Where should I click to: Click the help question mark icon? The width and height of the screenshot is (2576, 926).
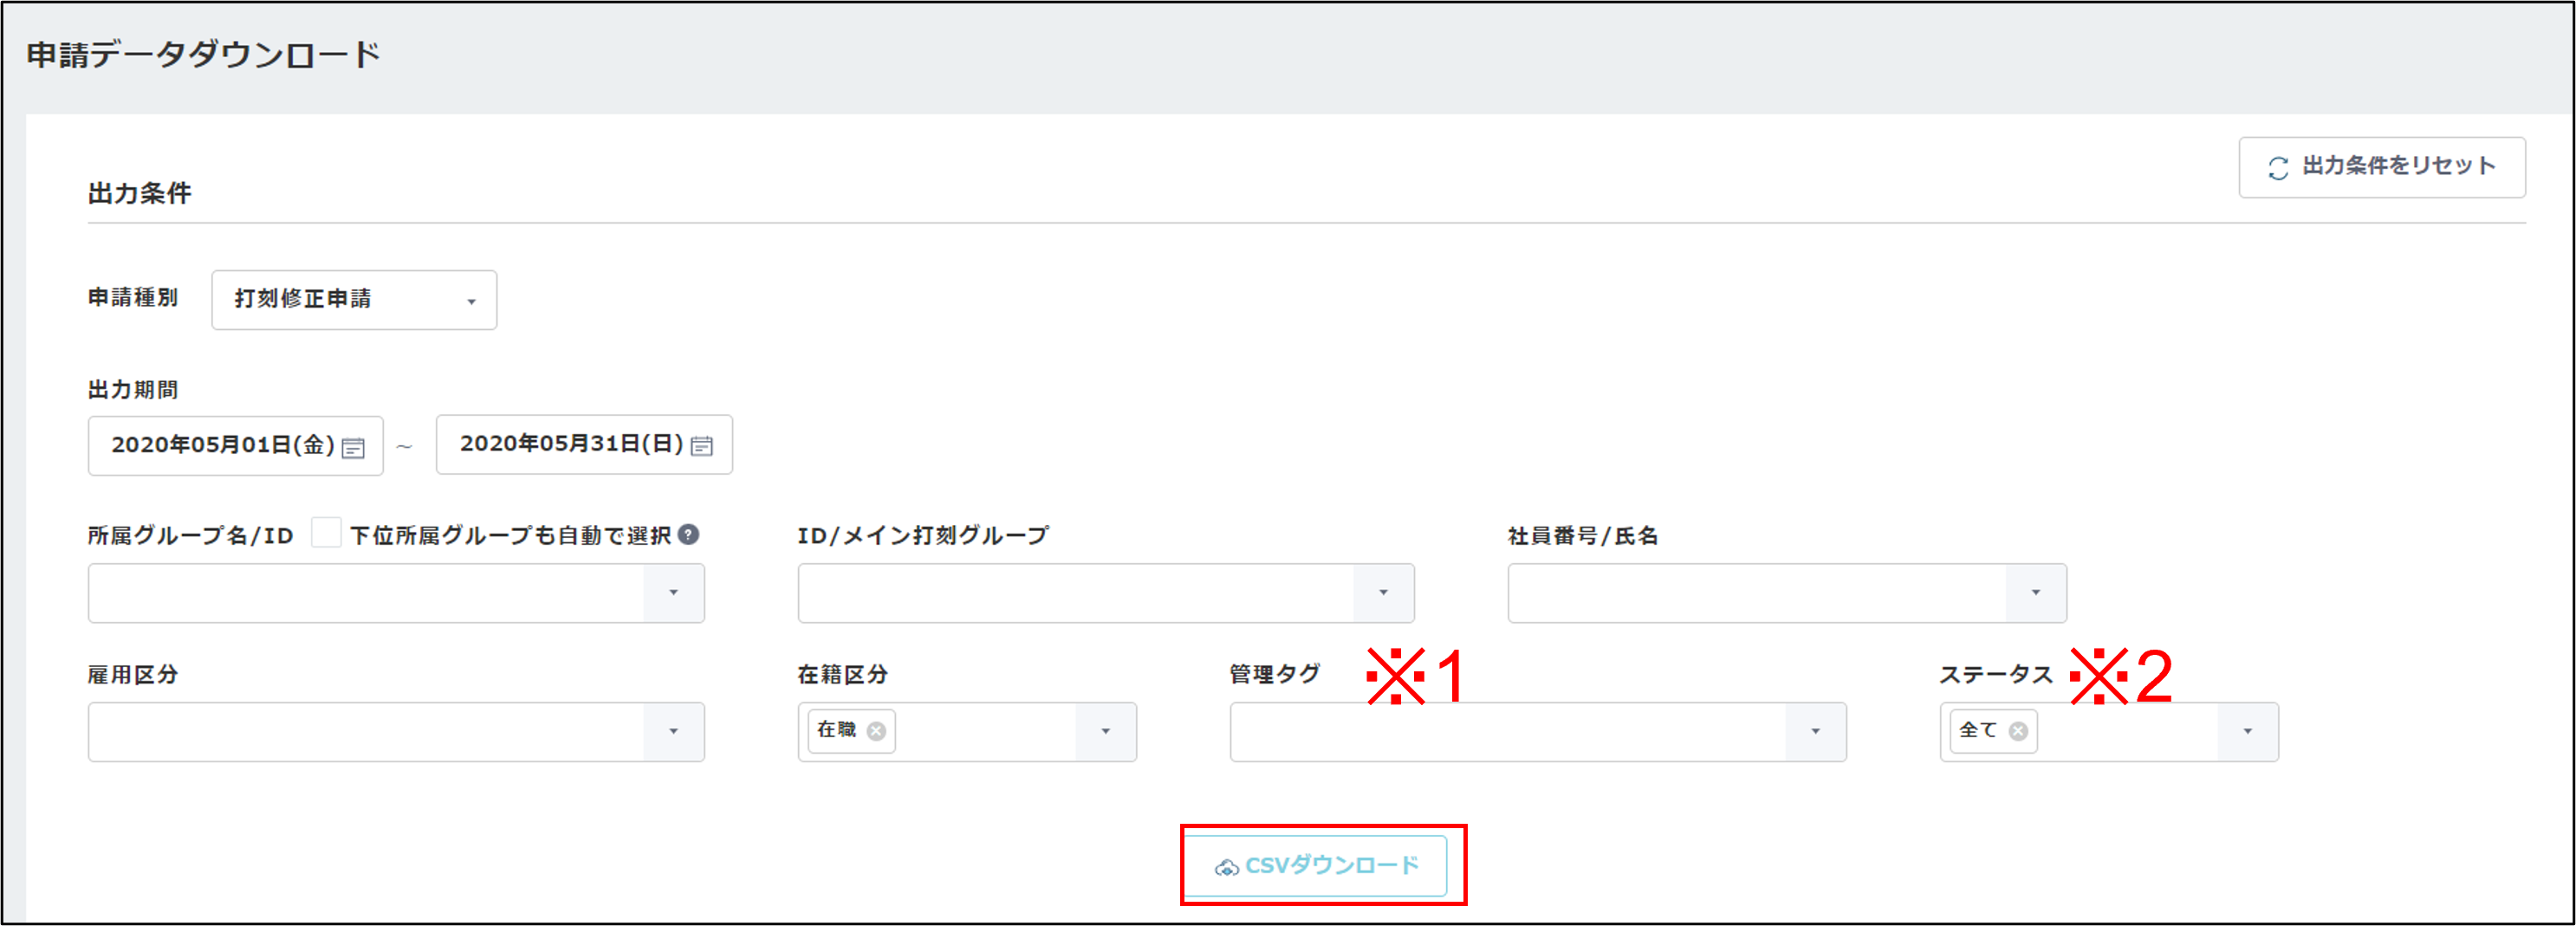pyautogui.click(x=688, y=534)
